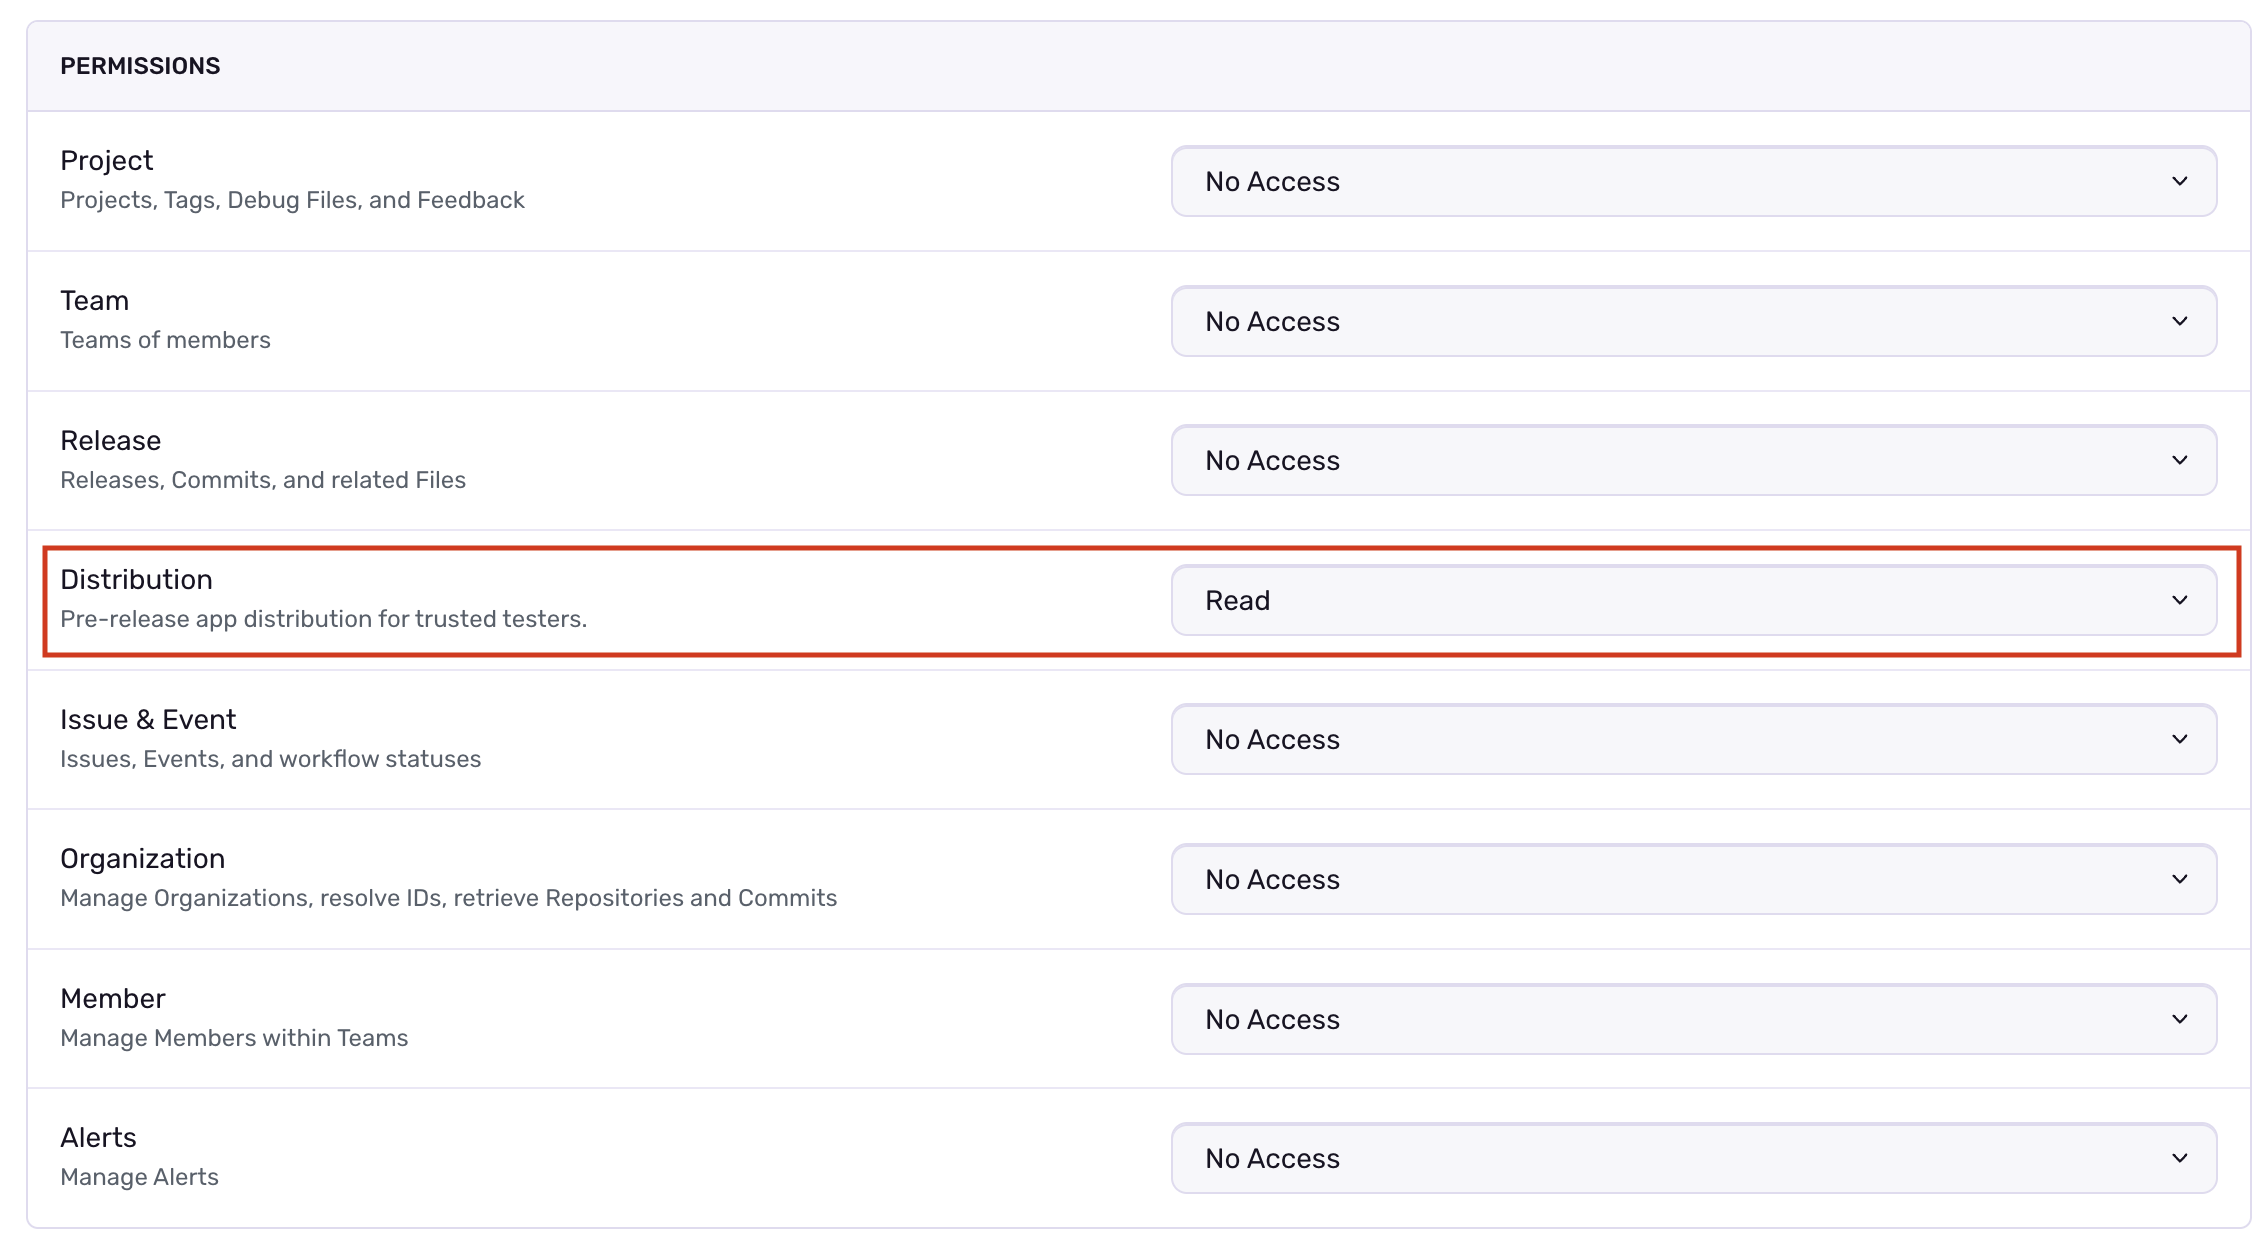Click the chevron on the Project dropdown
The height and width of the screenshot is (1246, 2268).
pyautogui.click(x=2180, y=181)
